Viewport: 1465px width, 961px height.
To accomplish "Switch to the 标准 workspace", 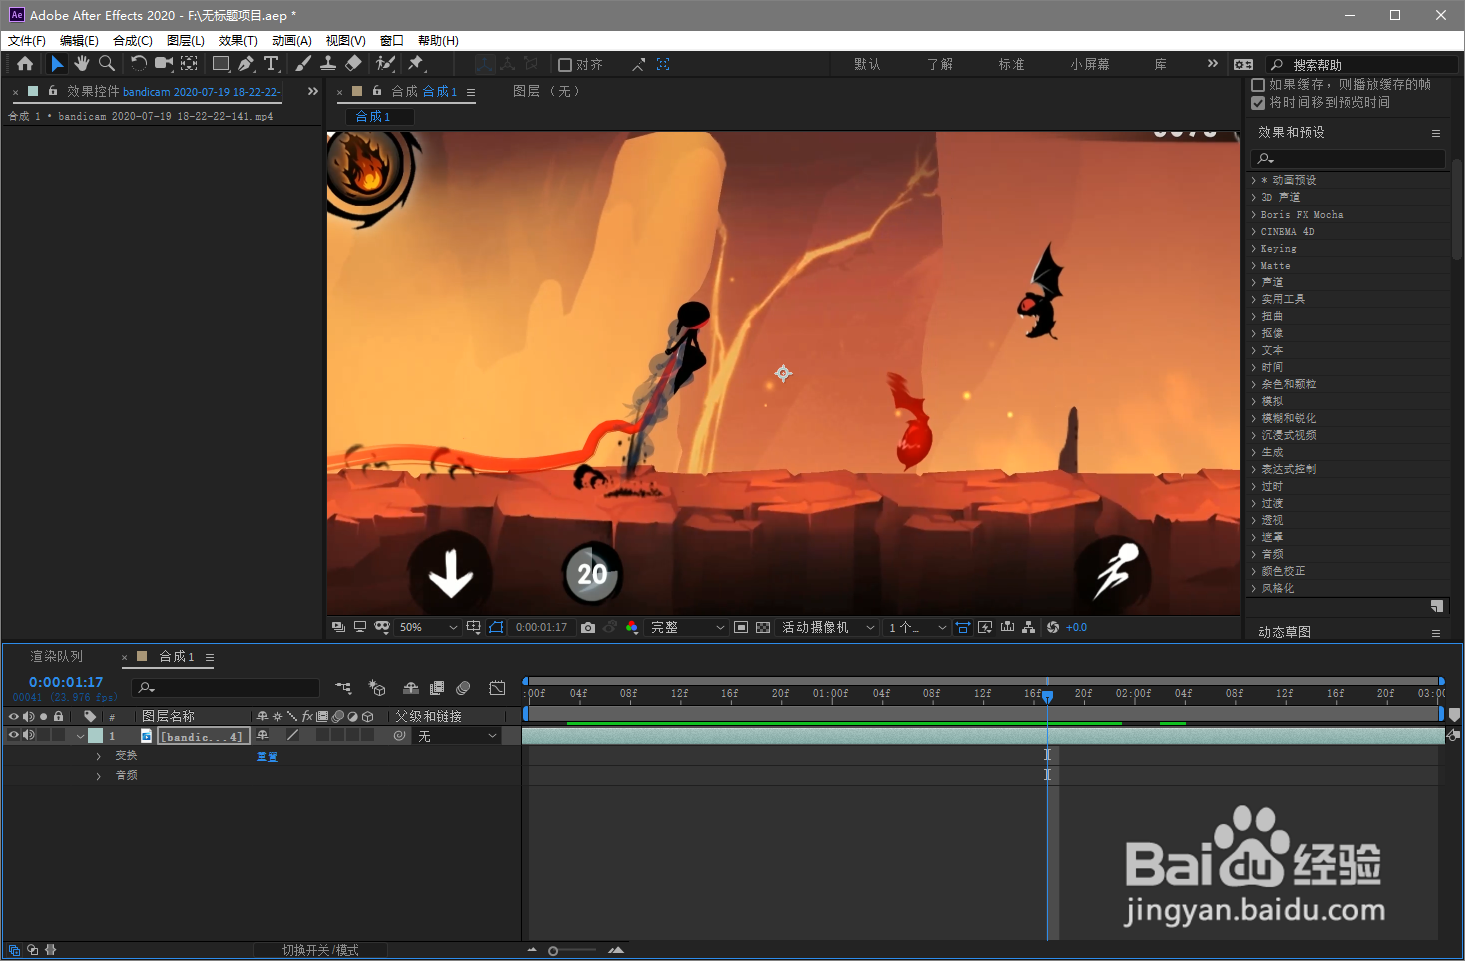I will click(x=1011, y=64).
